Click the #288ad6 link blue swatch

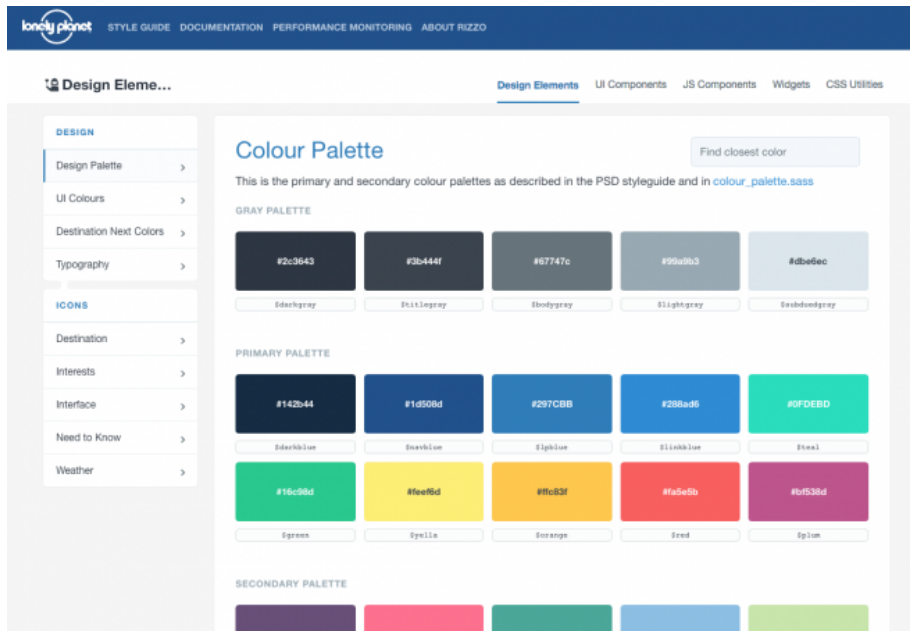click(x=680, y=404)
